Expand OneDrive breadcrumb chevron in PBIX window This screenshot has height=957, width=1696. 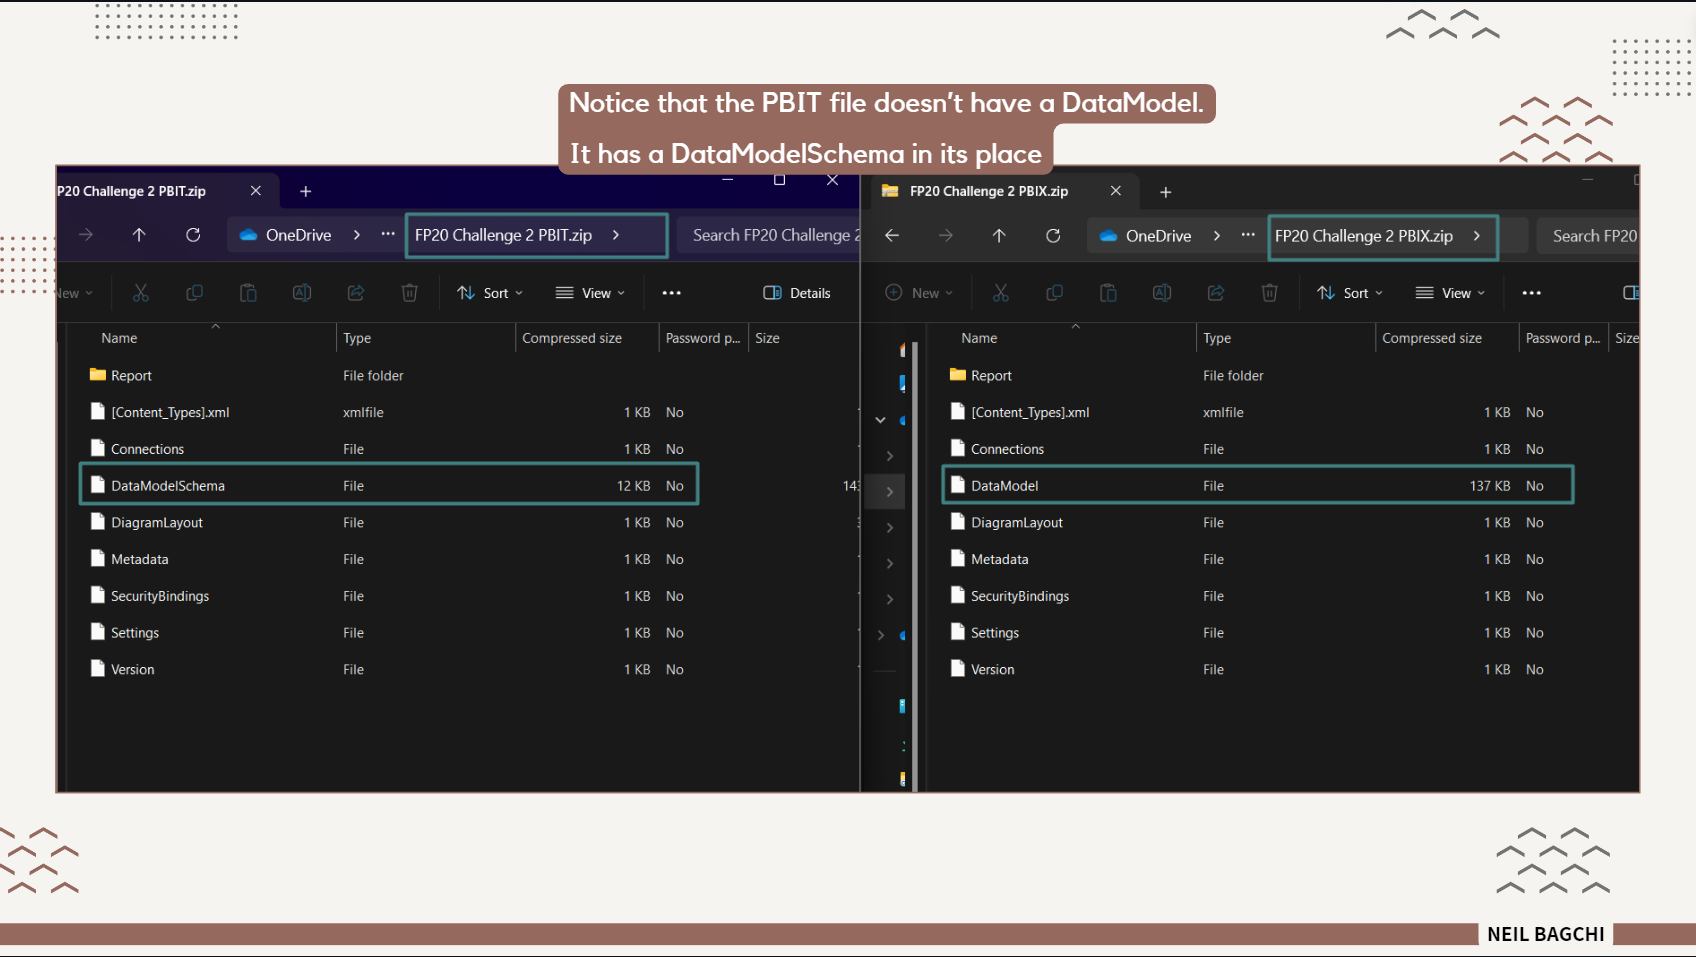(x=1217, y=236)
